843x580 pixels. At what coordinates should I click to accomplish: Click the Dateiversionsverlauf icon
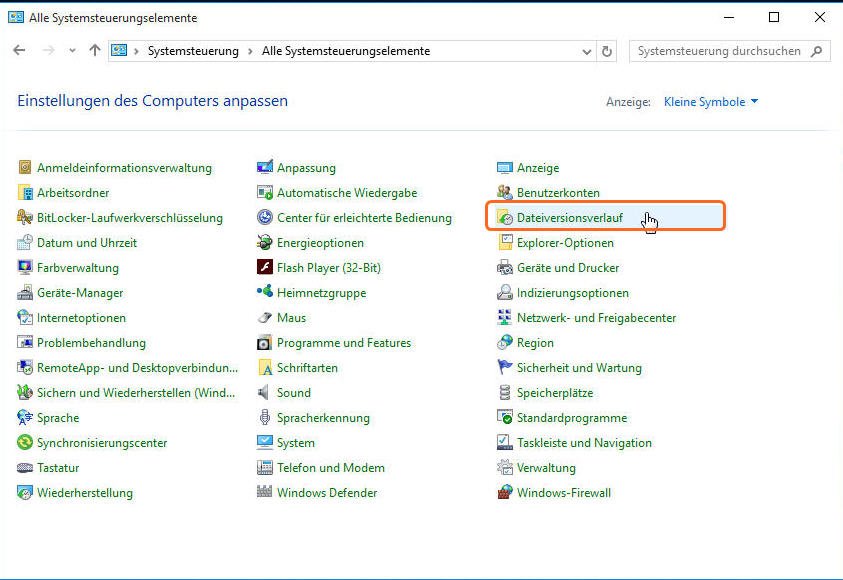pos(506,218)
